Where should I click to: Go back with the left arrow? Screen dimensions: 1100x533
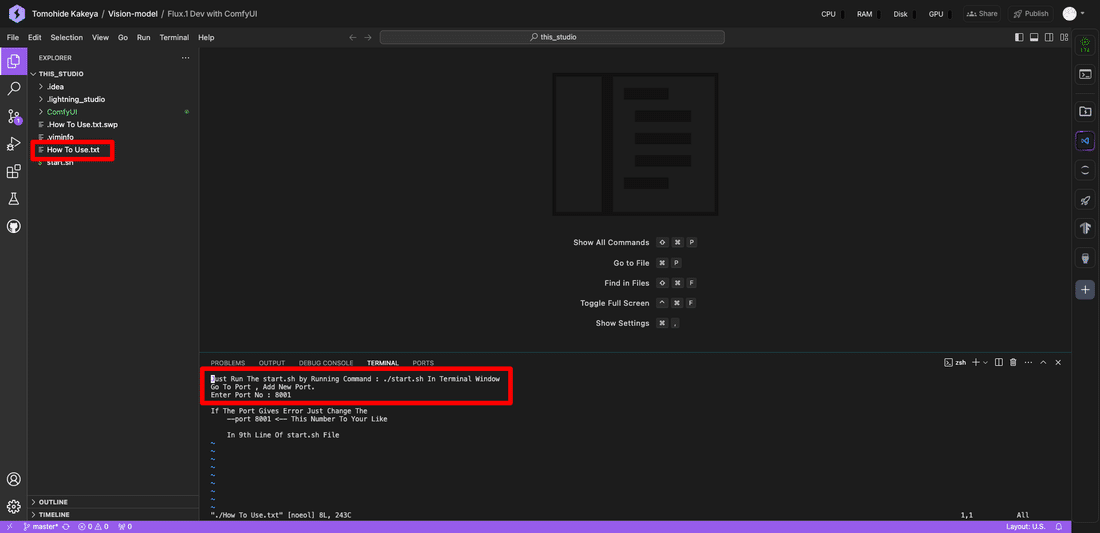(x=353, y=37)
